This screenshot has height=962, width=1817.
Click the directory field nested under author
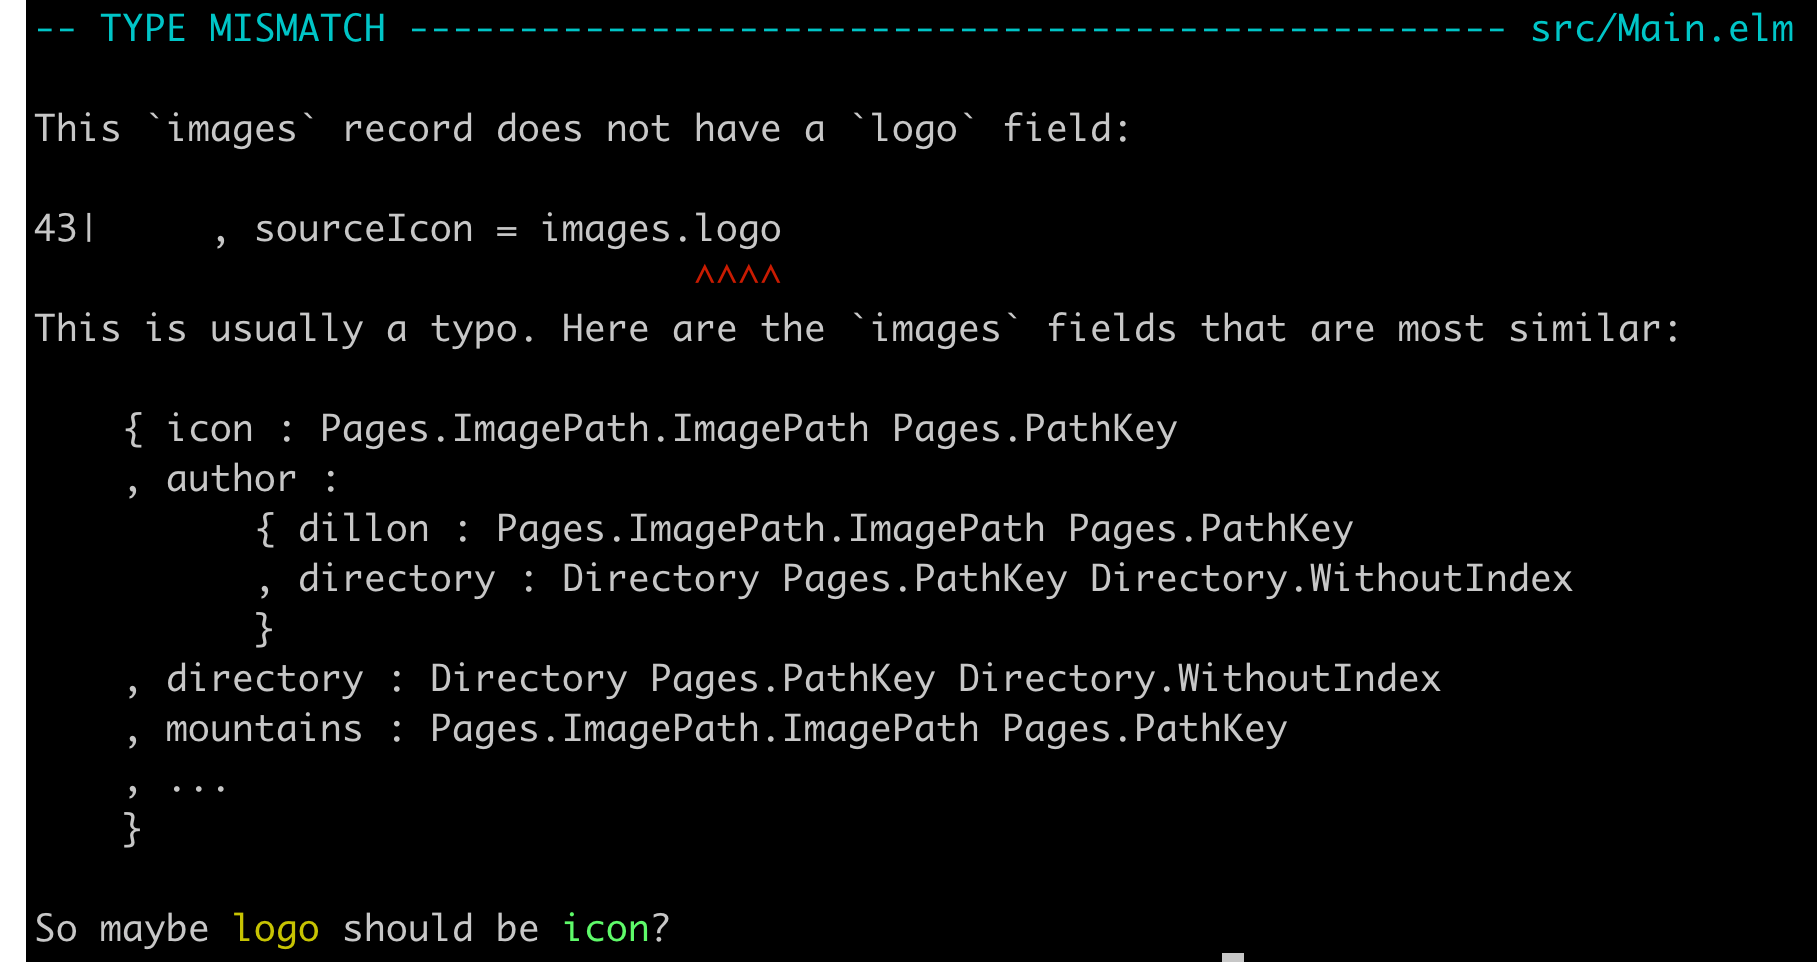point(396,579)
